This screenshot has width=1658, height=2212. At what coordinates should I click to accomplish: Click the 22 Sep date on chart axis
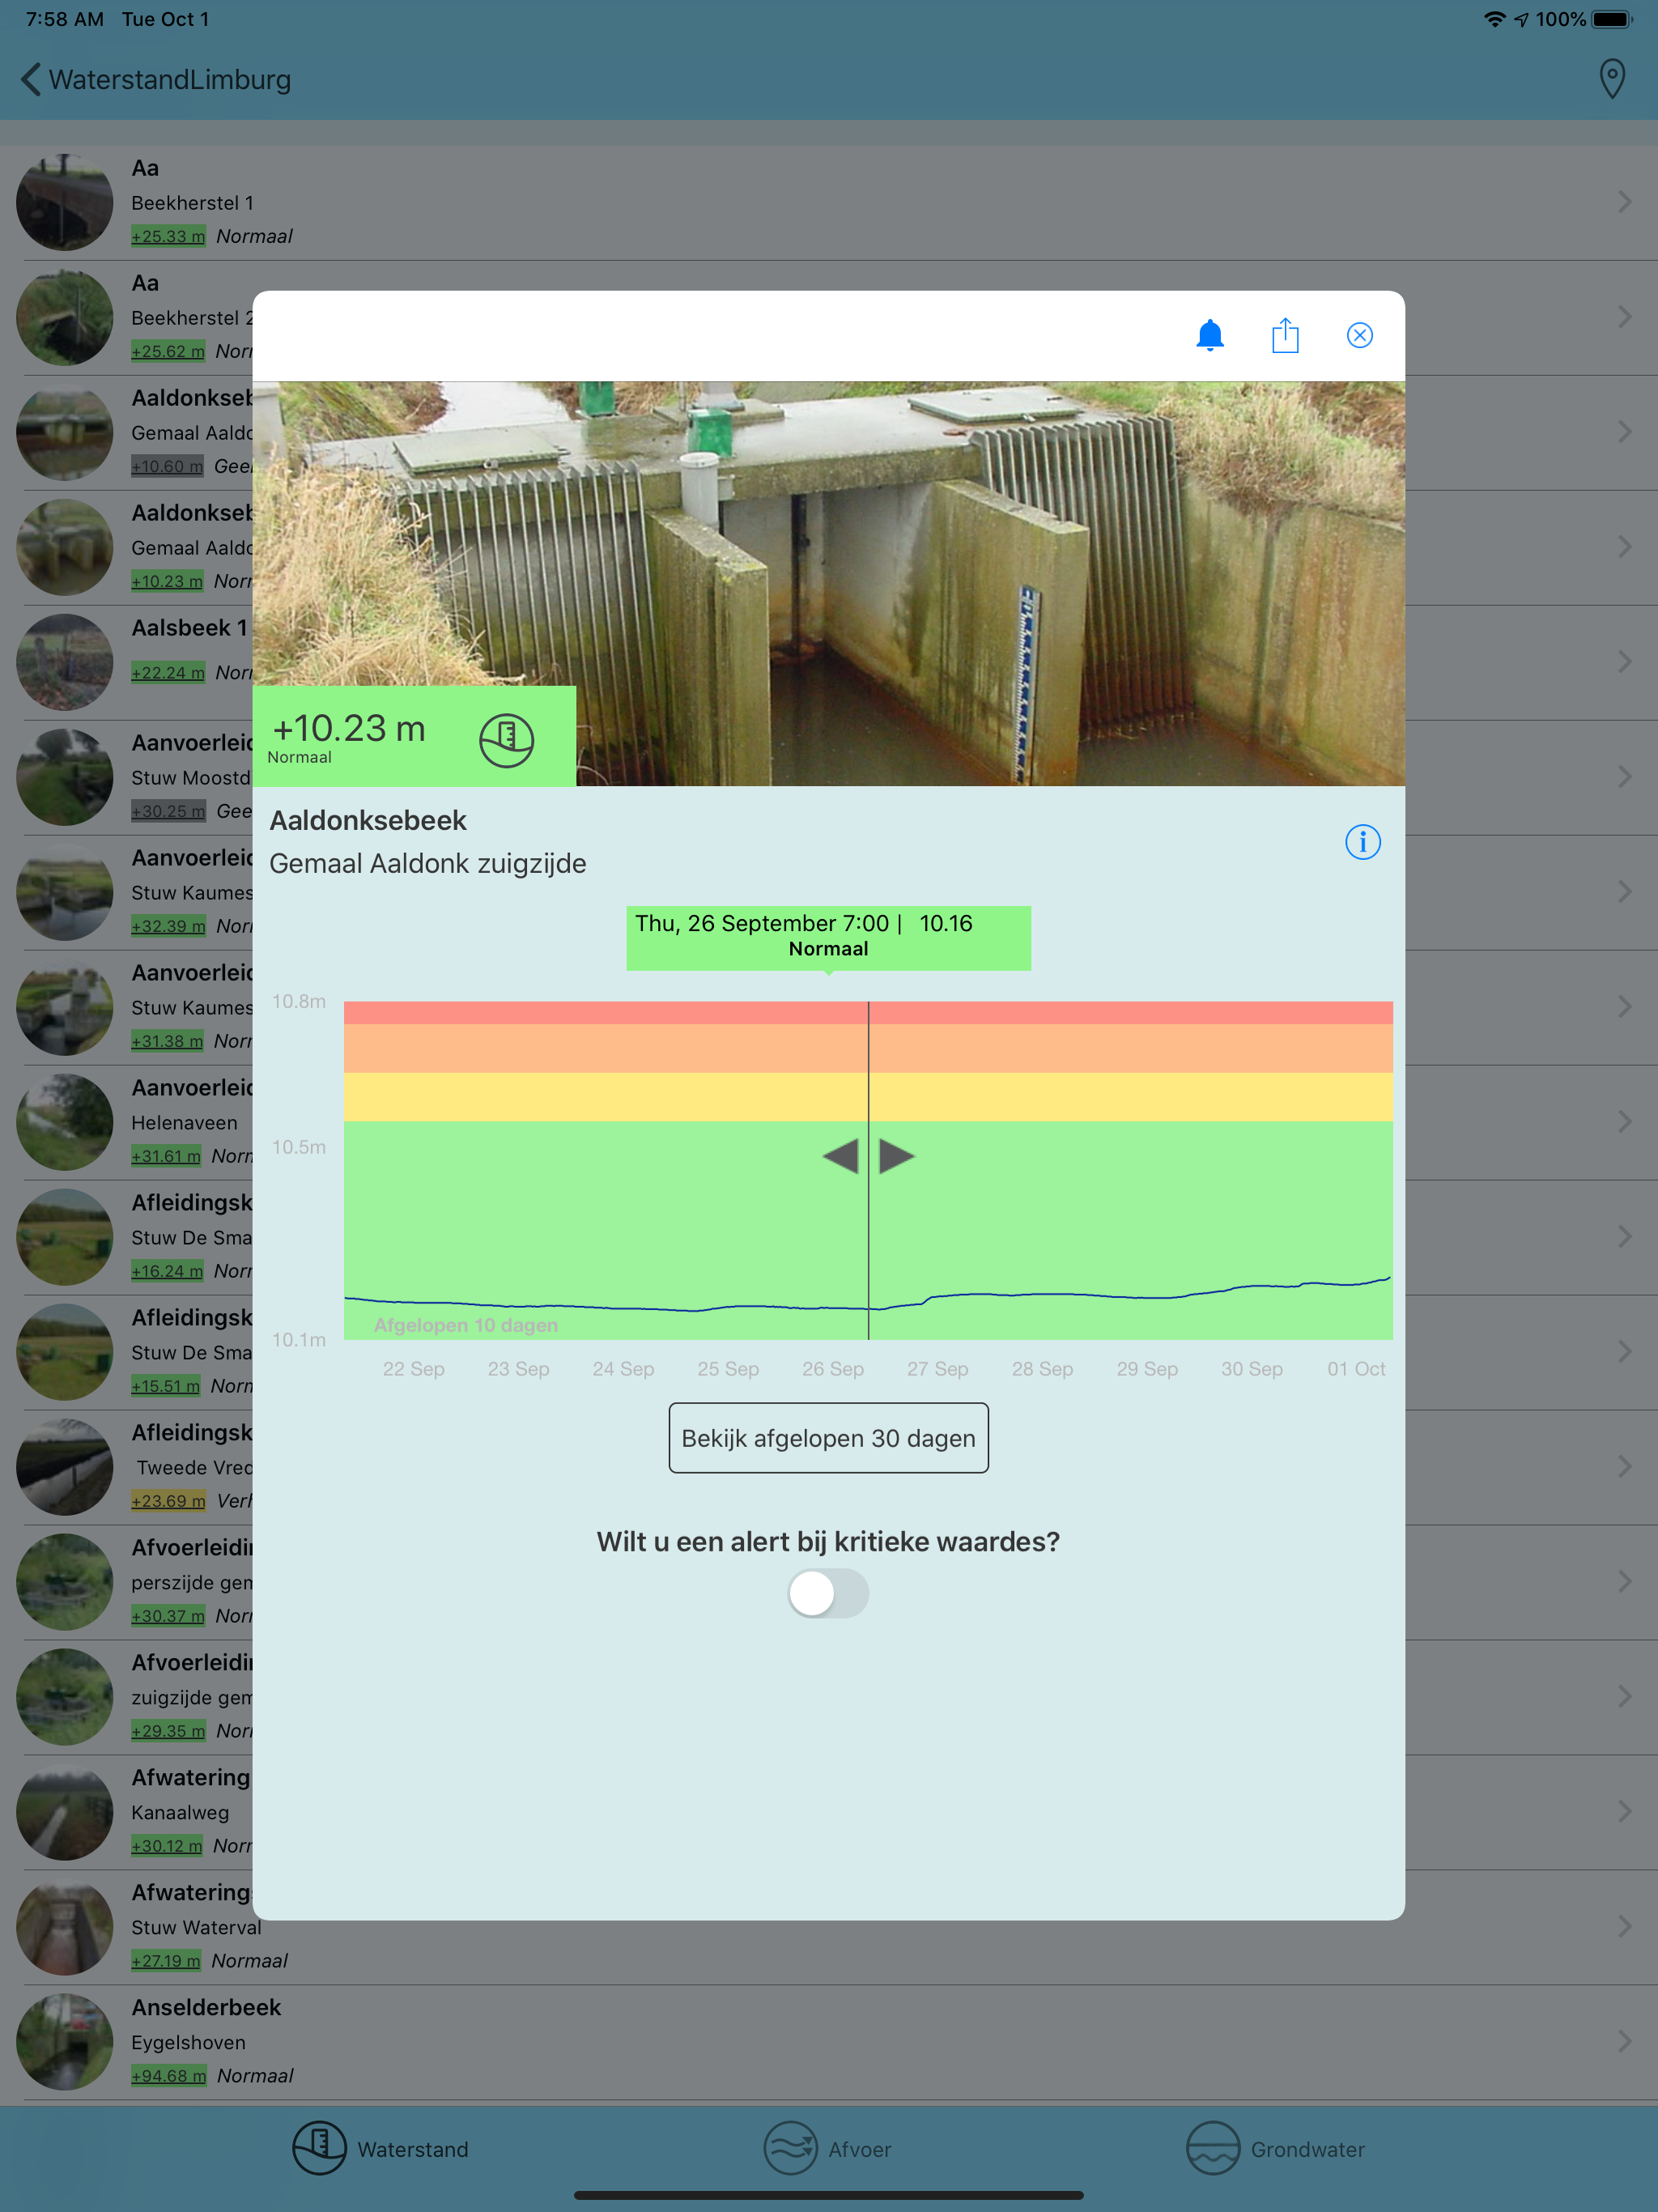coord(413,1369)
